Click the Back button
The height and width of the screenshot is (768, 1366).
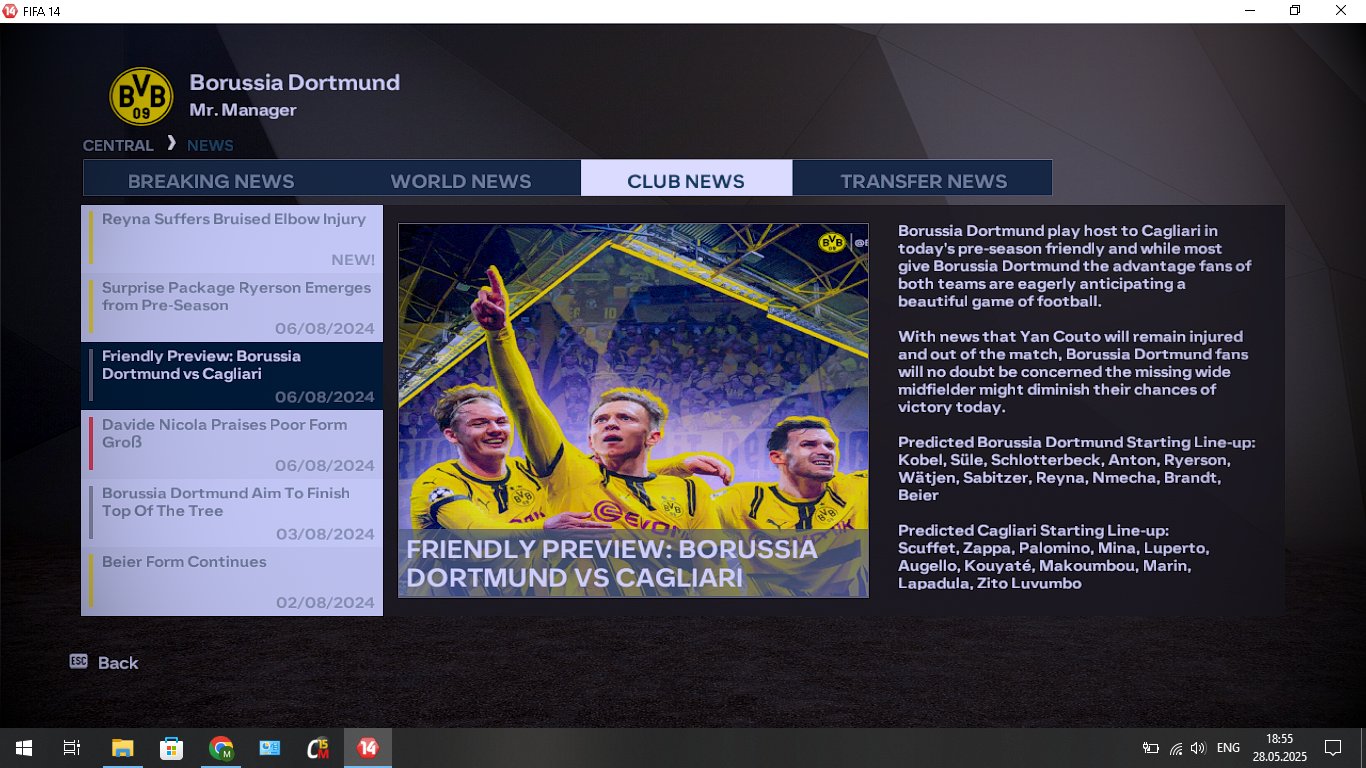click(104, 662)
